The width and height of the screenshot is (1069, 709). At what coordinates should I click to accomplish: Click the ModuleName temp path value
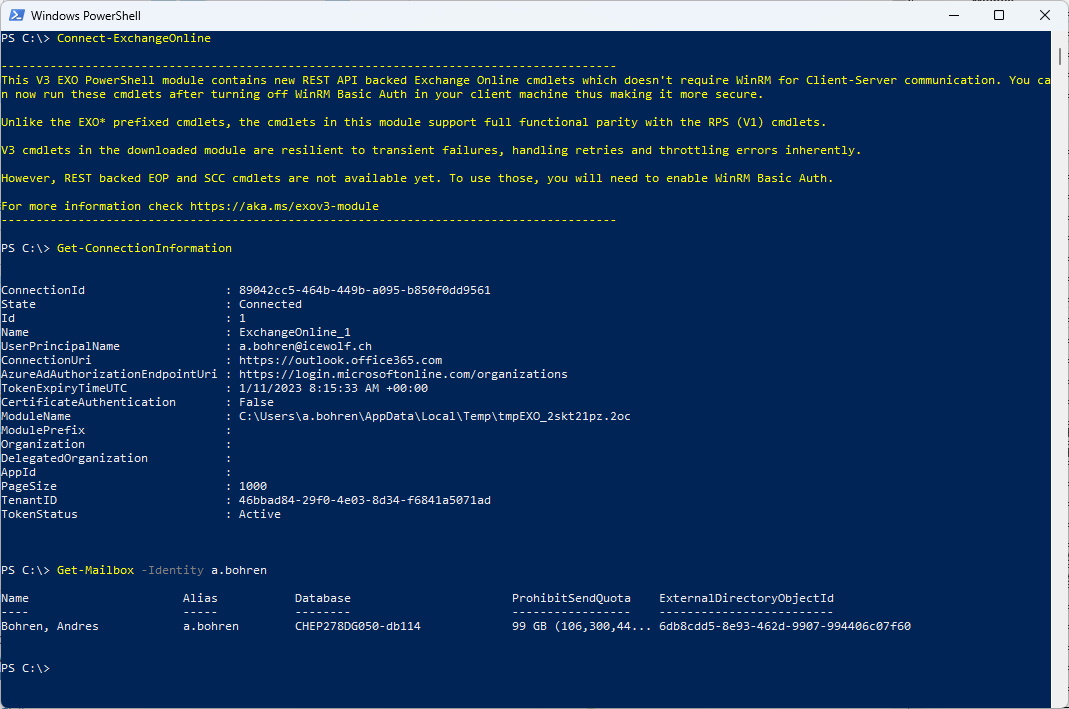[x=434, y=416]
